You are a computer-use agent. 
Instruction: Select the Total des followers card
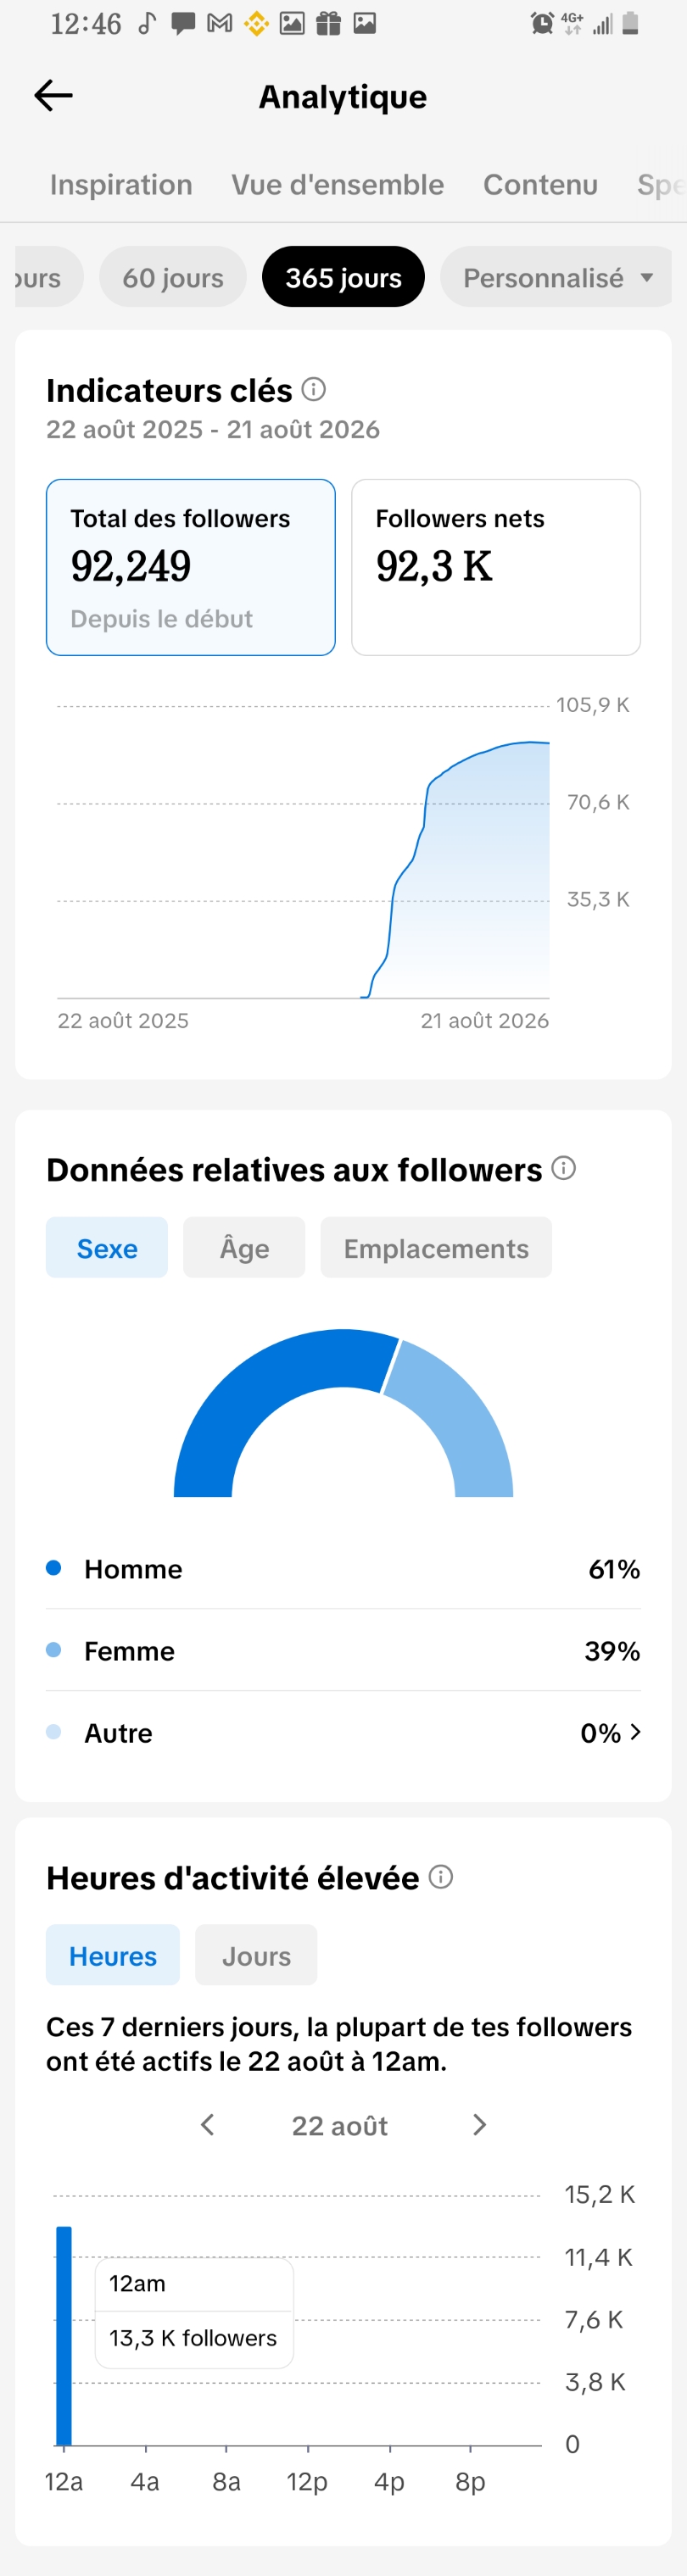[x=191, y=567]
